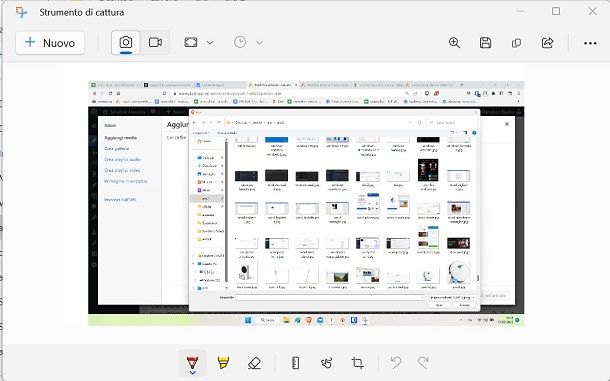Share the capture using the share icon
This screenshot has width=610, height=381.
point(547,42)
